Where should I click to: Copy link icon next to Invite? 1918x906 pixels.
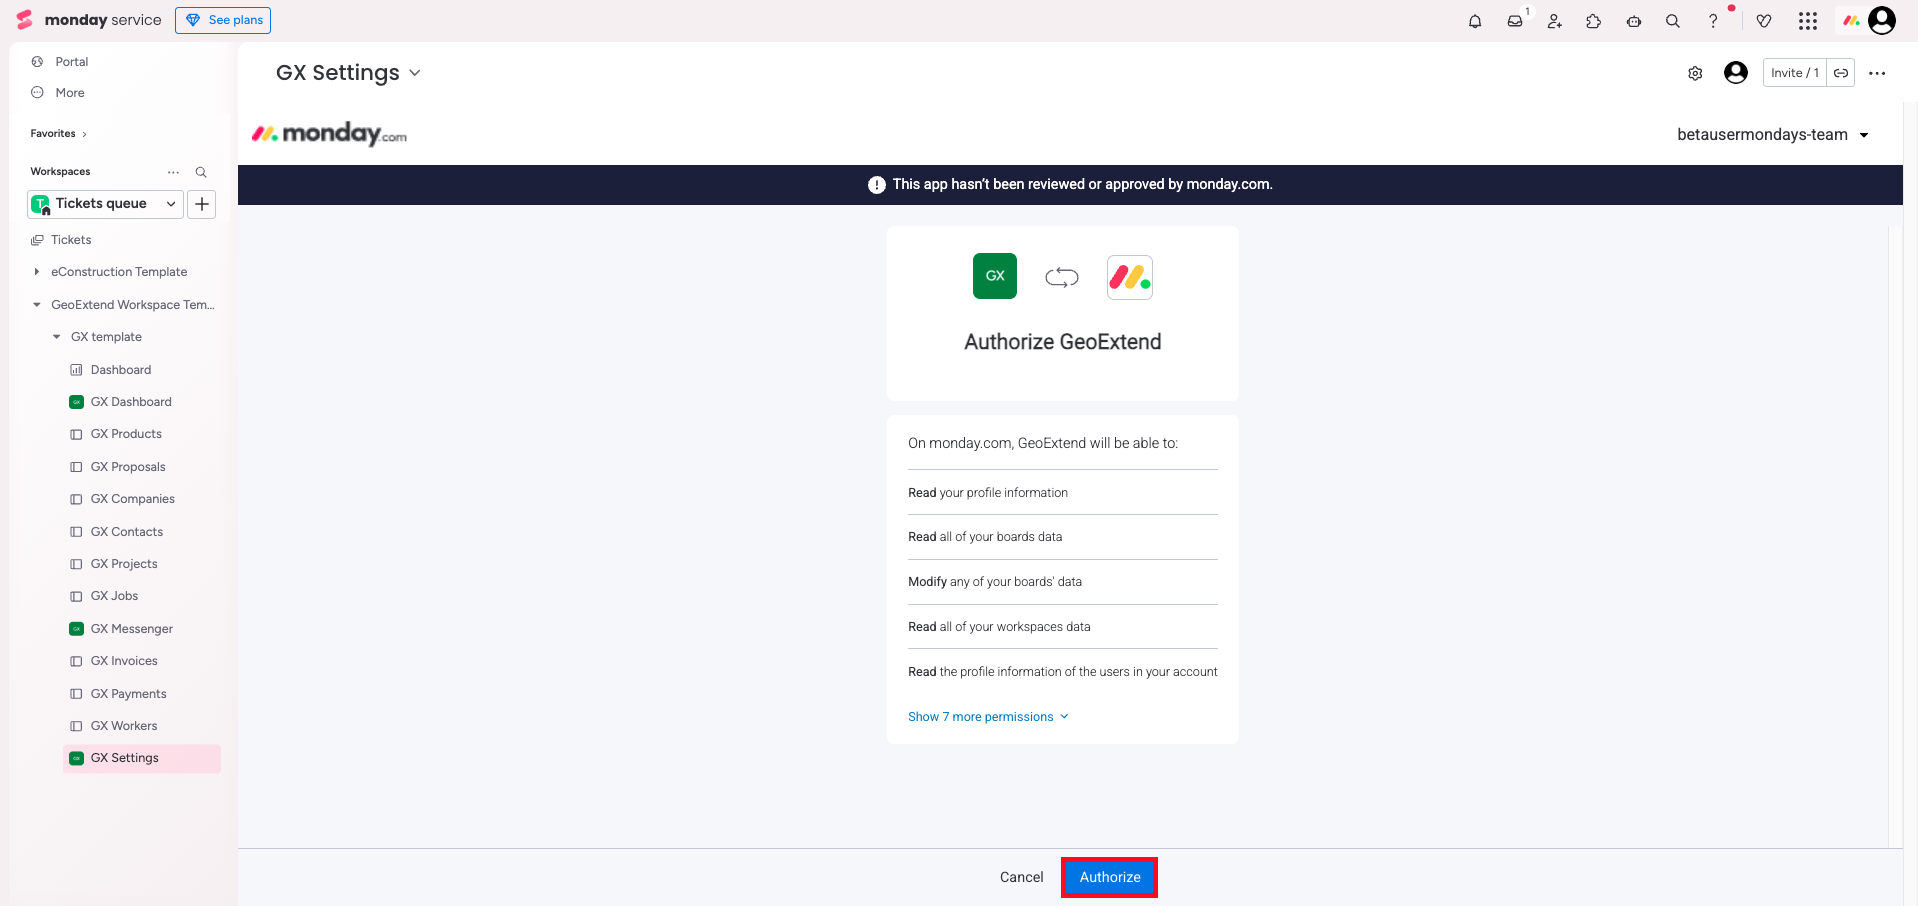(x=1841, y=73)
